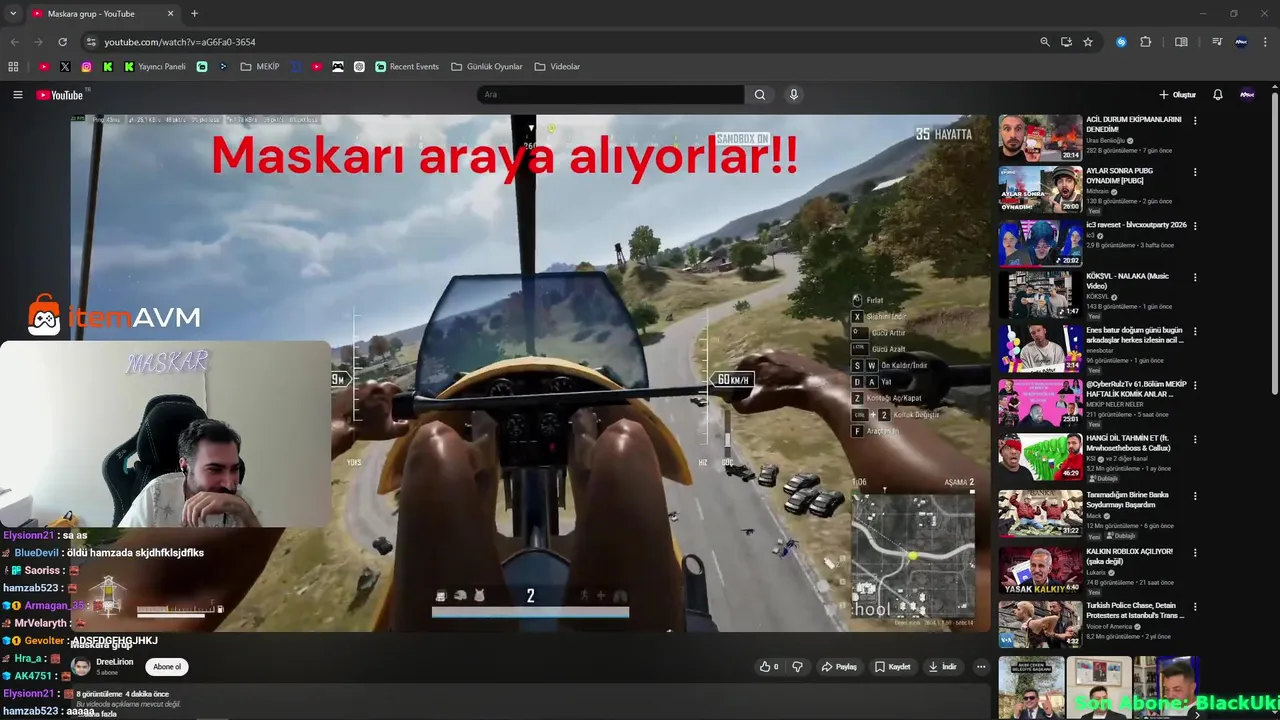Open the HANGİ DİL TAHMİN ET video
Viewport: 1280px width, 720px height.
[1040, 457]
